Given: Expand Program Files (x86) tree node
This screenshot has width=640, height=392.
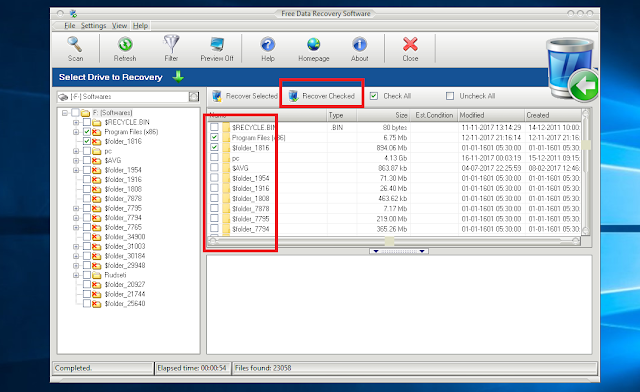Looking at the screenshot, I should click(76, 132).
